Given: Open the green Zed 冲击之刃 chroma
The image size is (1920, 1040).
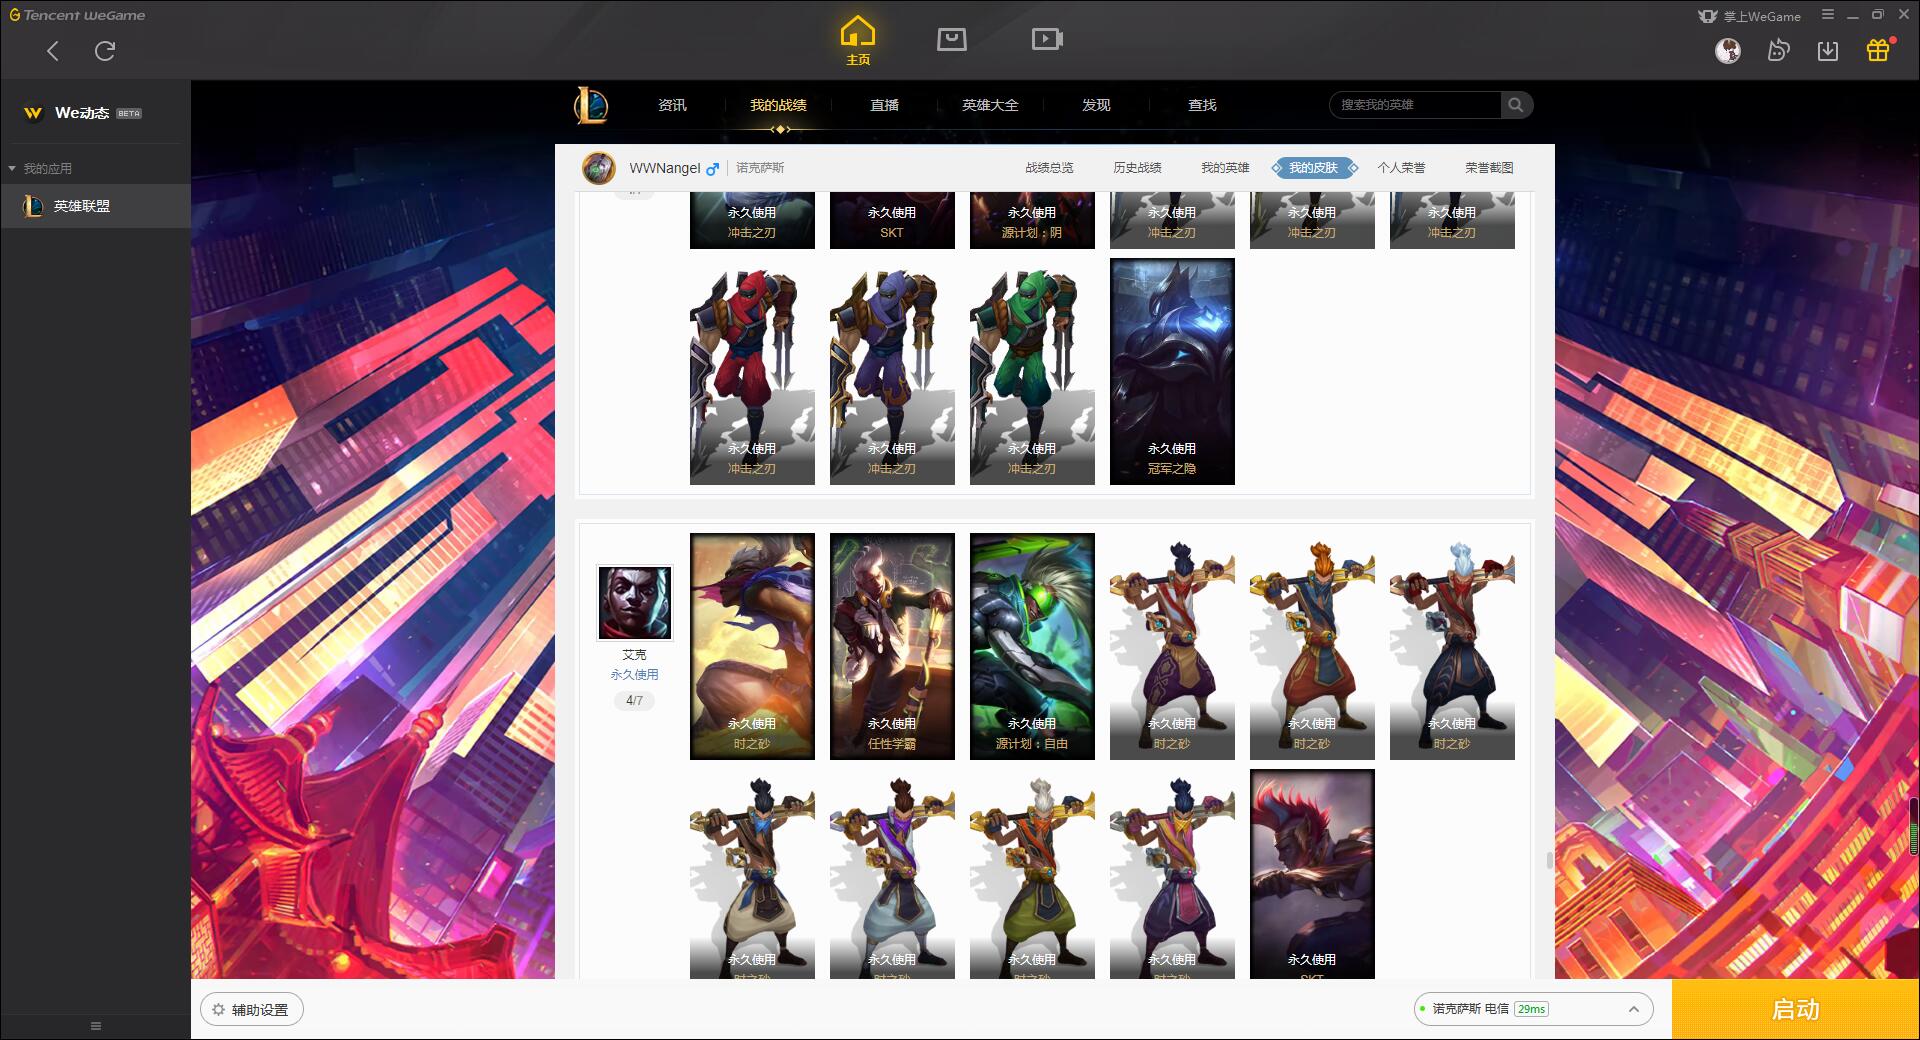Looking at the screenshot, I should (1032, 371).
